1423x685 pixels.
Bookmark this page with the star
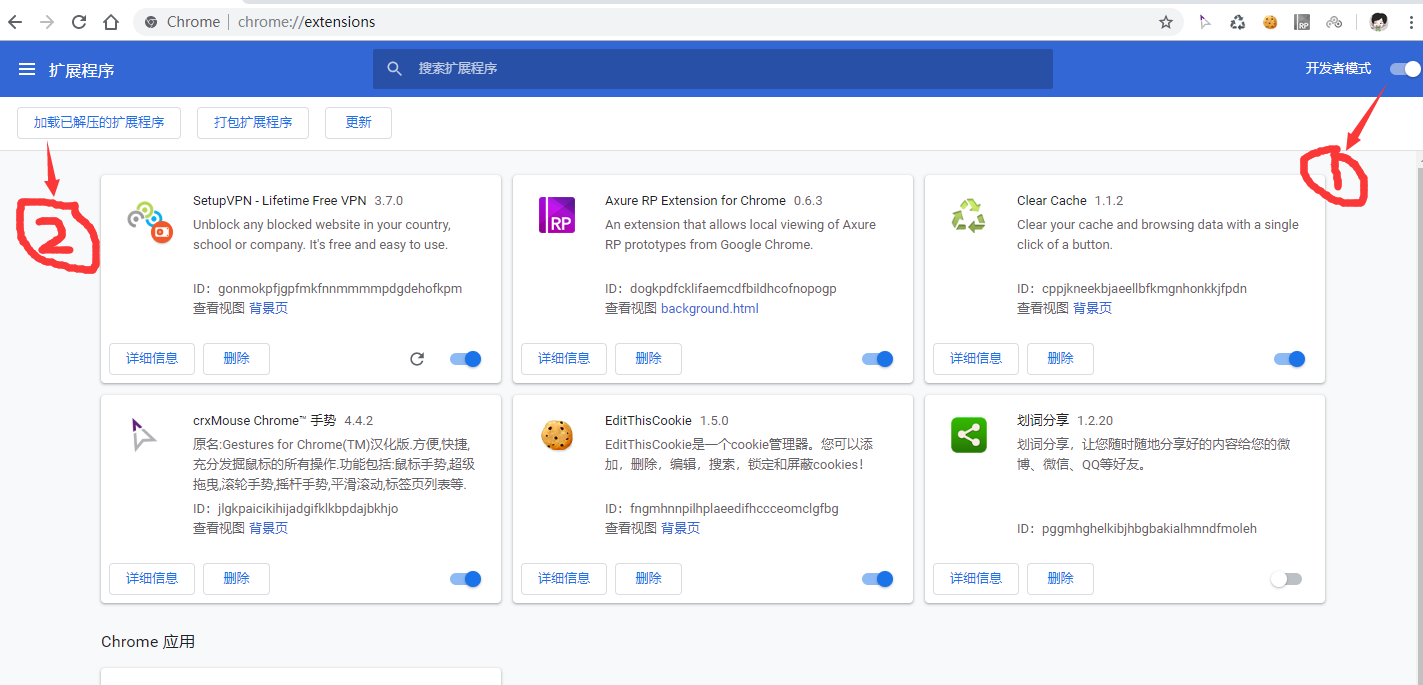pyautogui.click(x=1165, y=22)
